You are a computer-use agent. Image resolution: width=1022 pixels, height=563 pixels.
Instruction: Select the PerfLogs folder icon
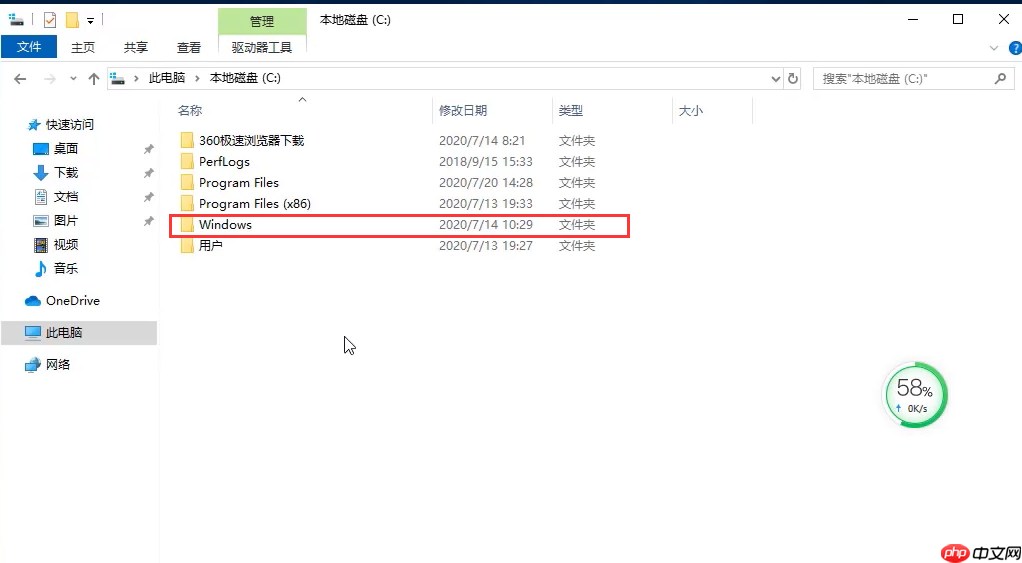coord(187,162)
